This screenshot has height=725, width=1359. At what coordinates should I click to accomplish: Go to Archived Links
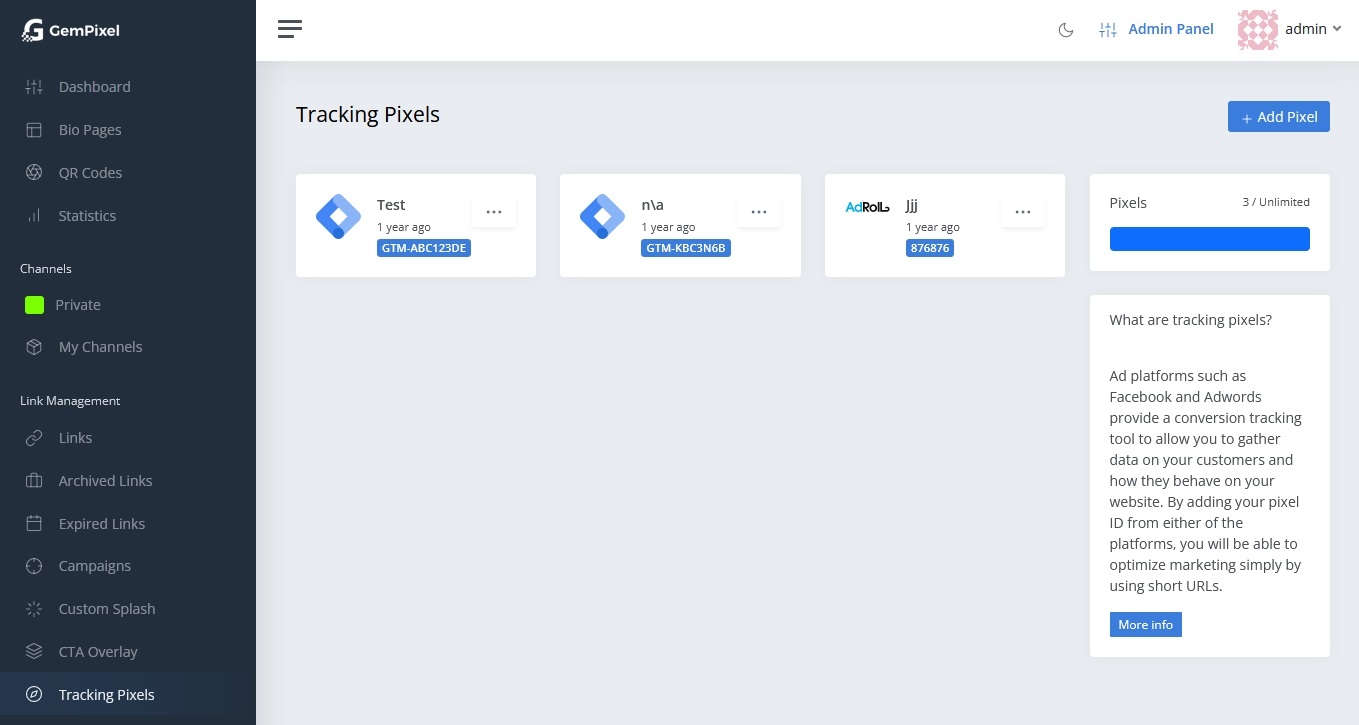tap(105, 480)
